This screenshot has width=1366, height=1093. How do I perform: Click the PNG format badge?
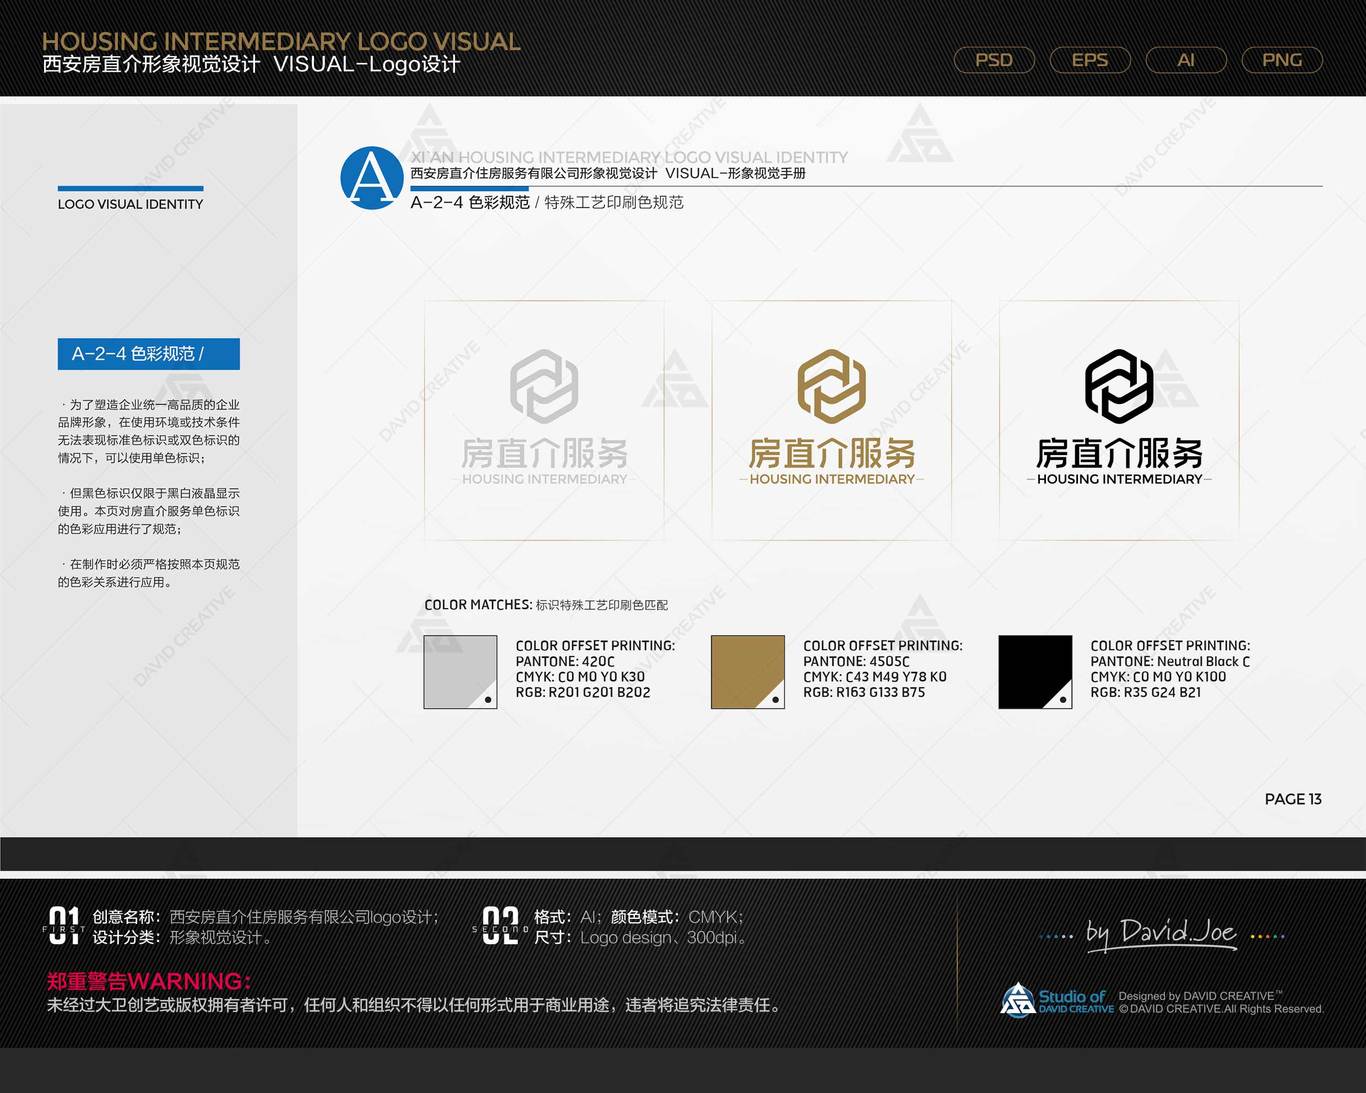(1282, 60)
